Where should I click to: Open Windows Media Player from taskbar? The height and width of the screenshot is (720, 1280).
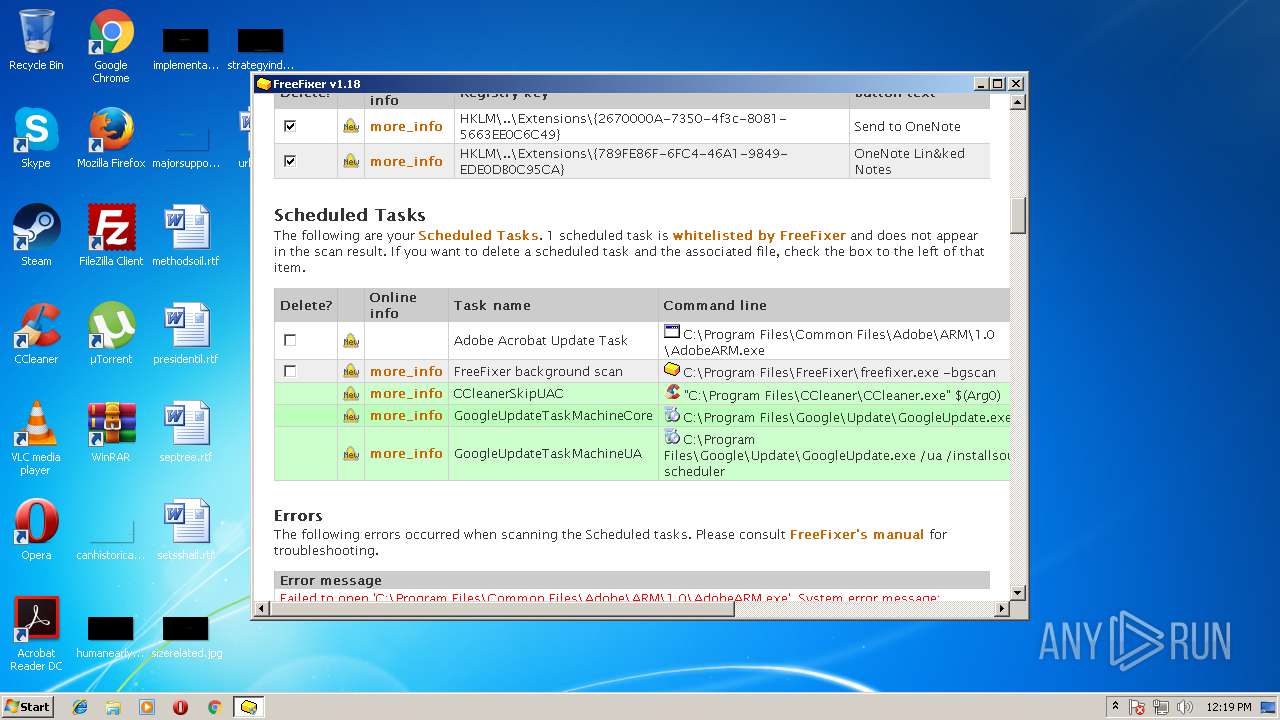[x=147, y=707]
